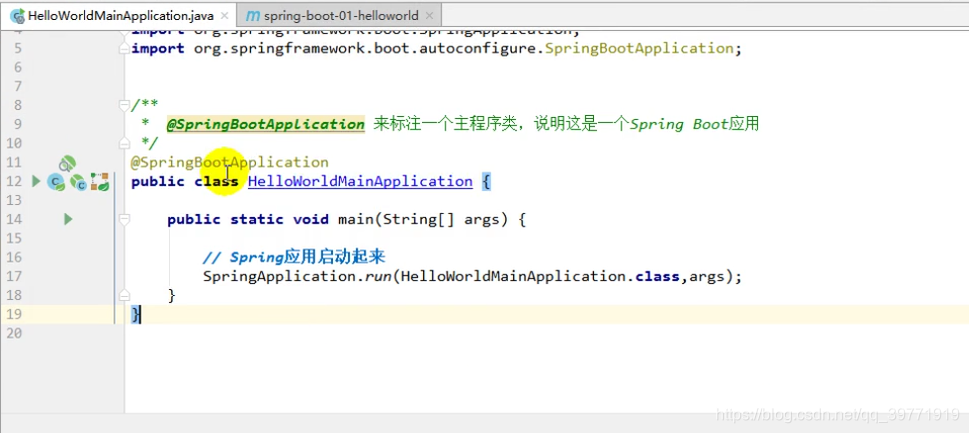This screenshot has height=433, width=969.
Task: Click the comment '// Spring应用启动起来'
Action: click(x=295, y=257)
